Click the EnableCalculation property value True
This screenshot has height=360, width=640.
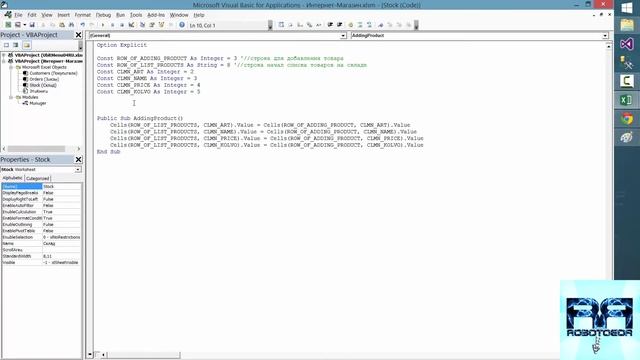[62, 212]
